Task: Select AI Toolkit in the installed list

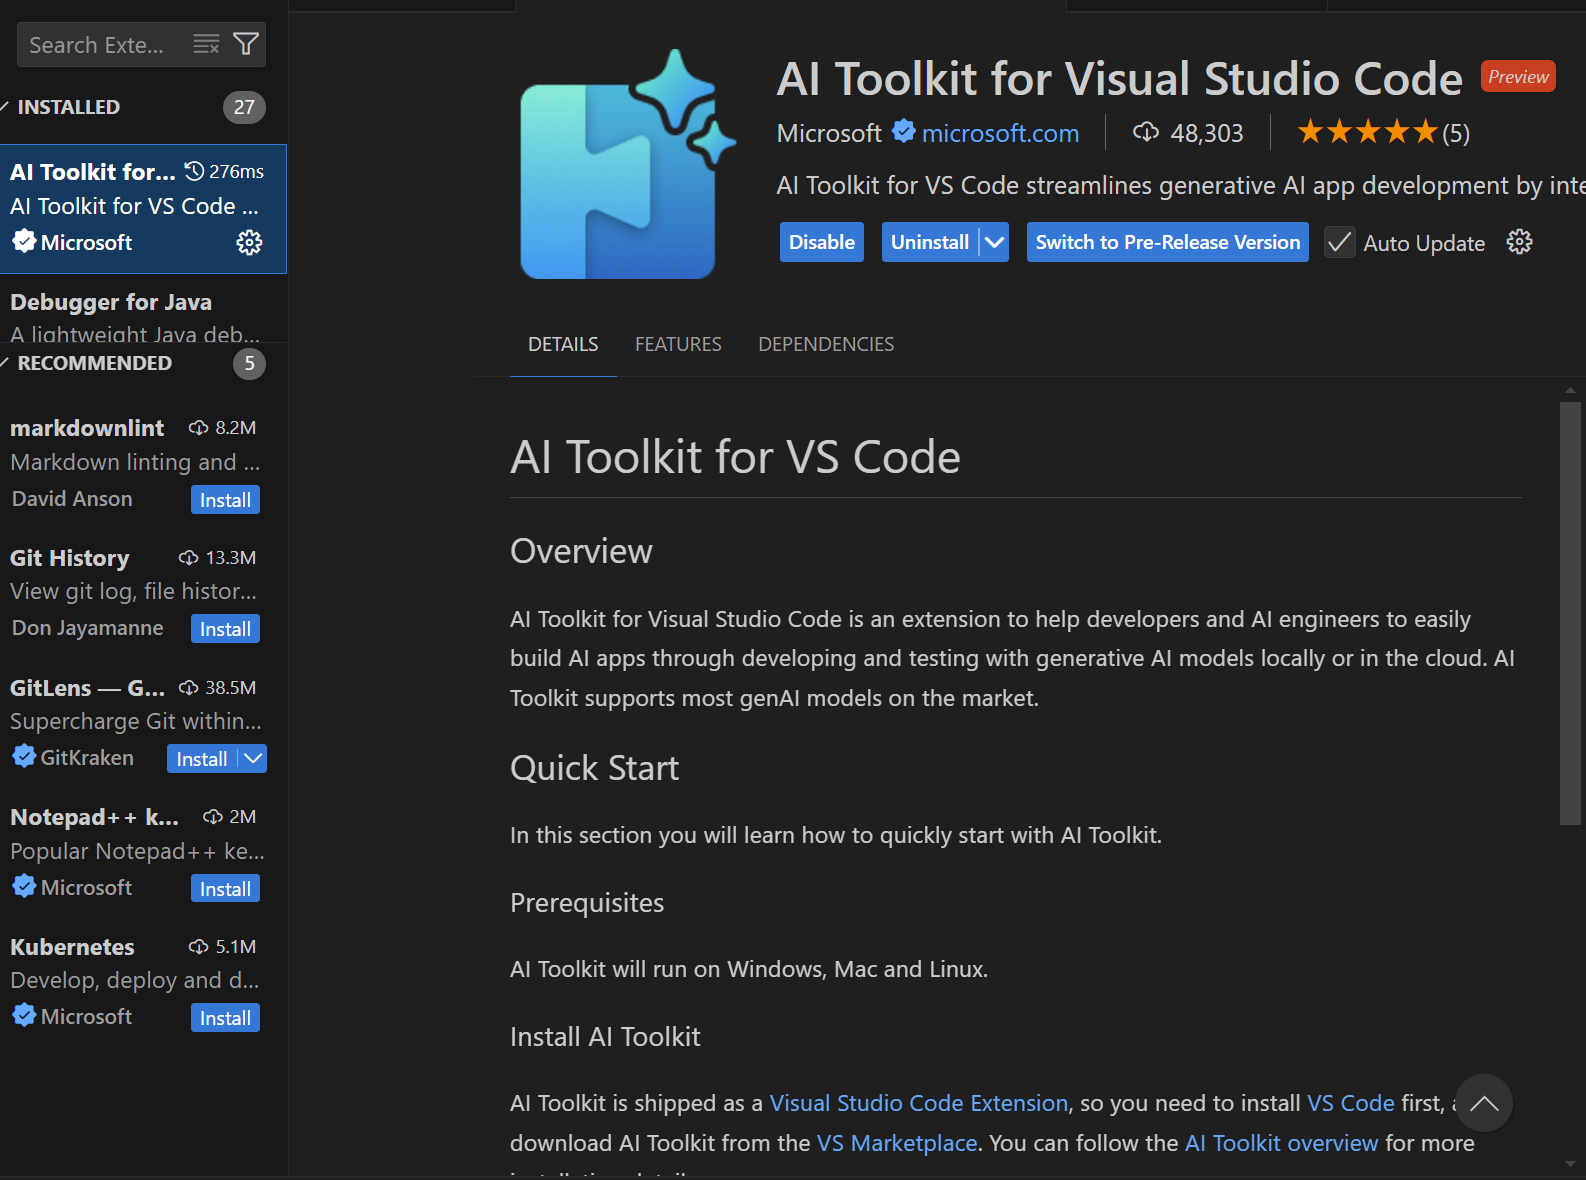Action: click(x=144, y=208)
